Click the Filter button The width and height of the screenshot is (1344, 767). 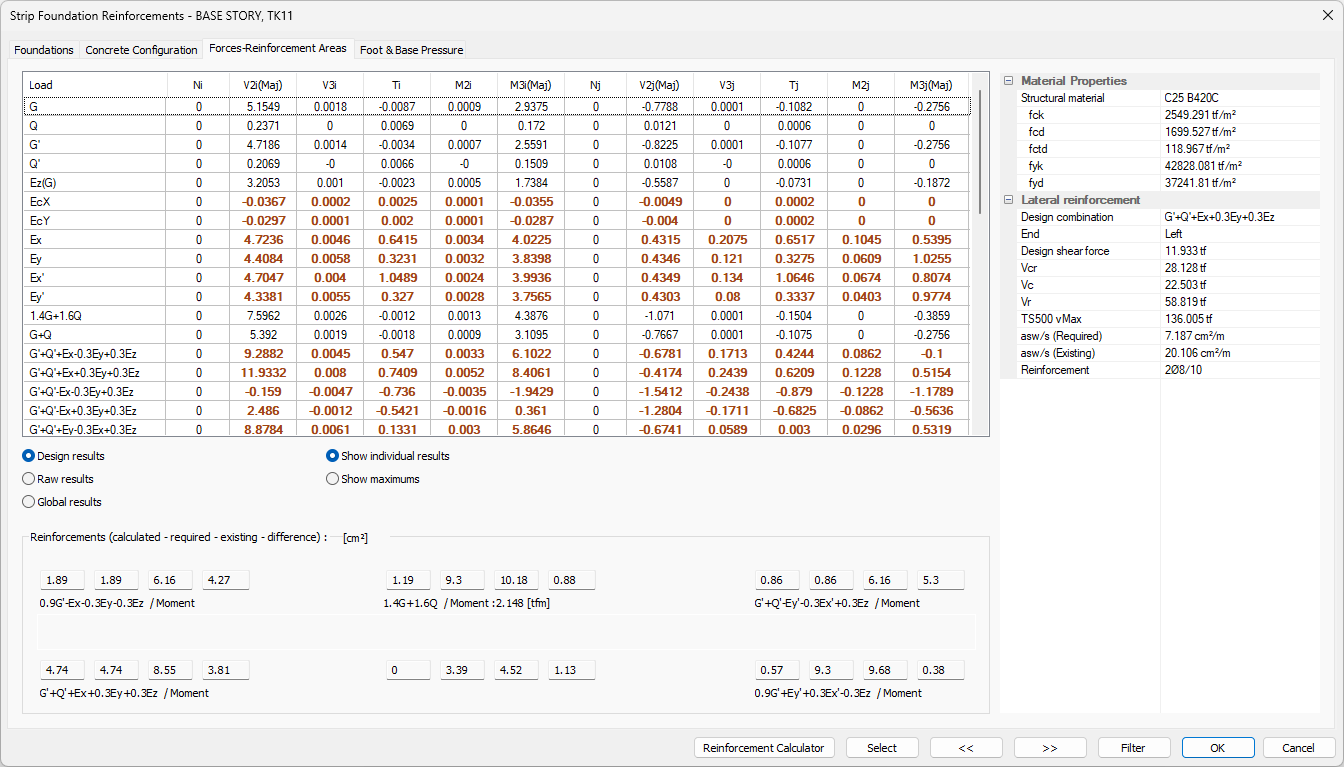pos(1133,748)
